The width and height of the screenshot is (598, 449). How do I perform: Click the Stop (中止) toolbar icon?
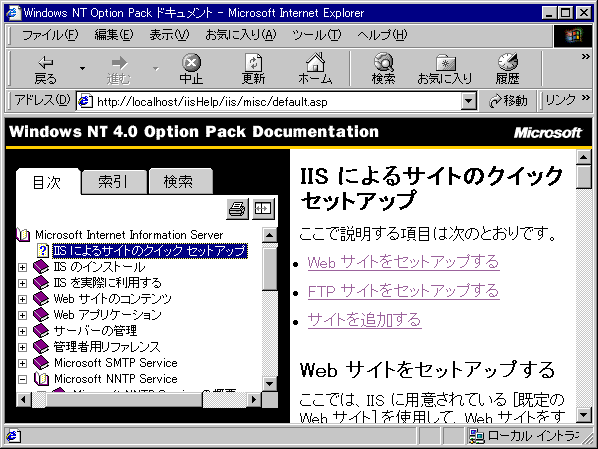(x=191, y=69)
